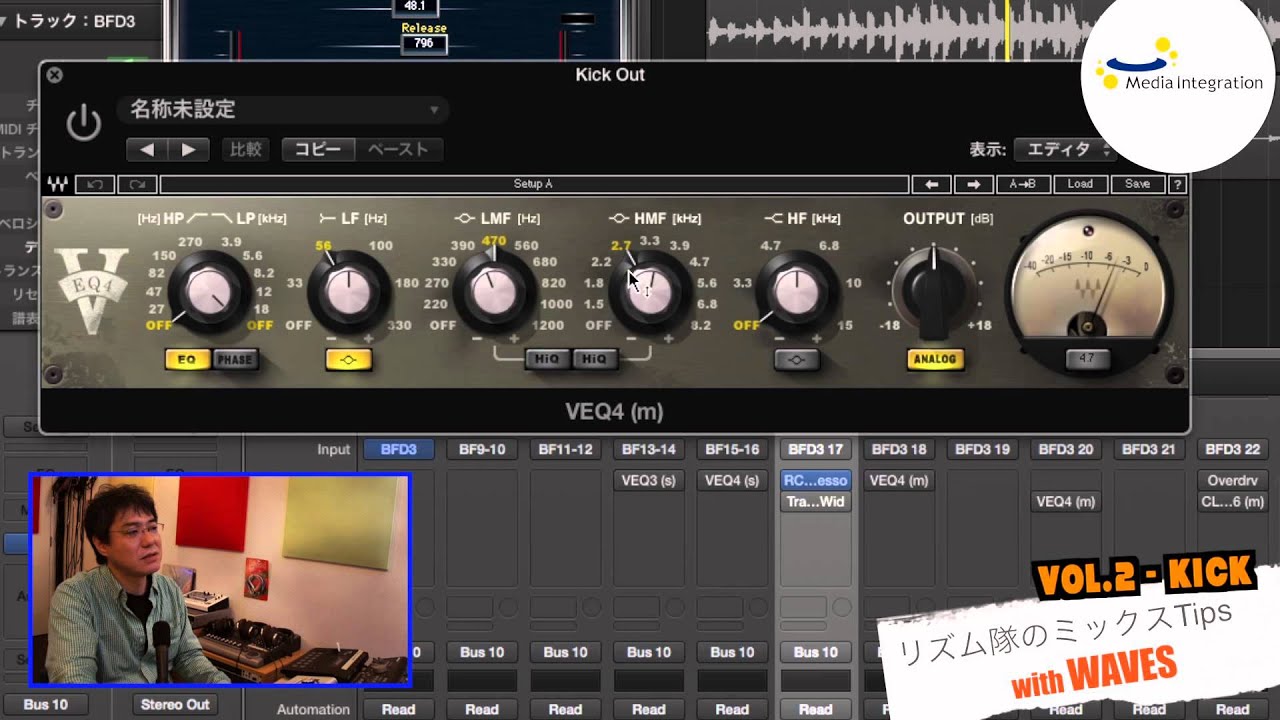
Task: Toggle the PHASE button on VEQ4
Action: 234,359
